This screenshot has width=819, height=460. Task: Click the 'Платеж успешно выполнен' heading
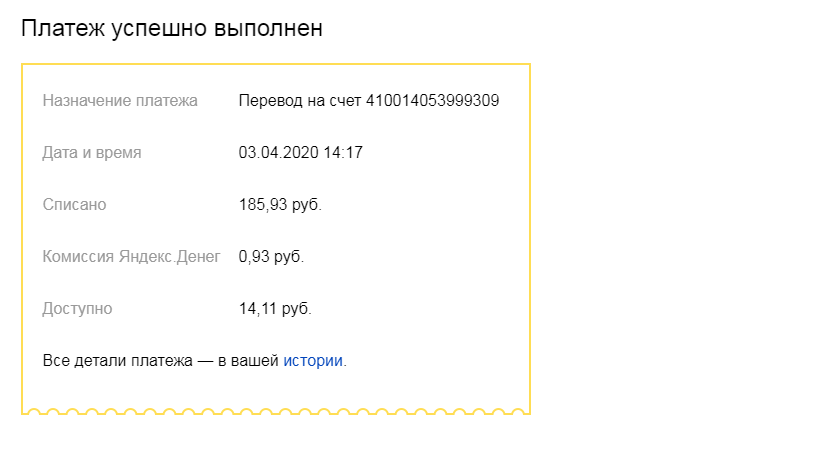(x=172, y=29)
